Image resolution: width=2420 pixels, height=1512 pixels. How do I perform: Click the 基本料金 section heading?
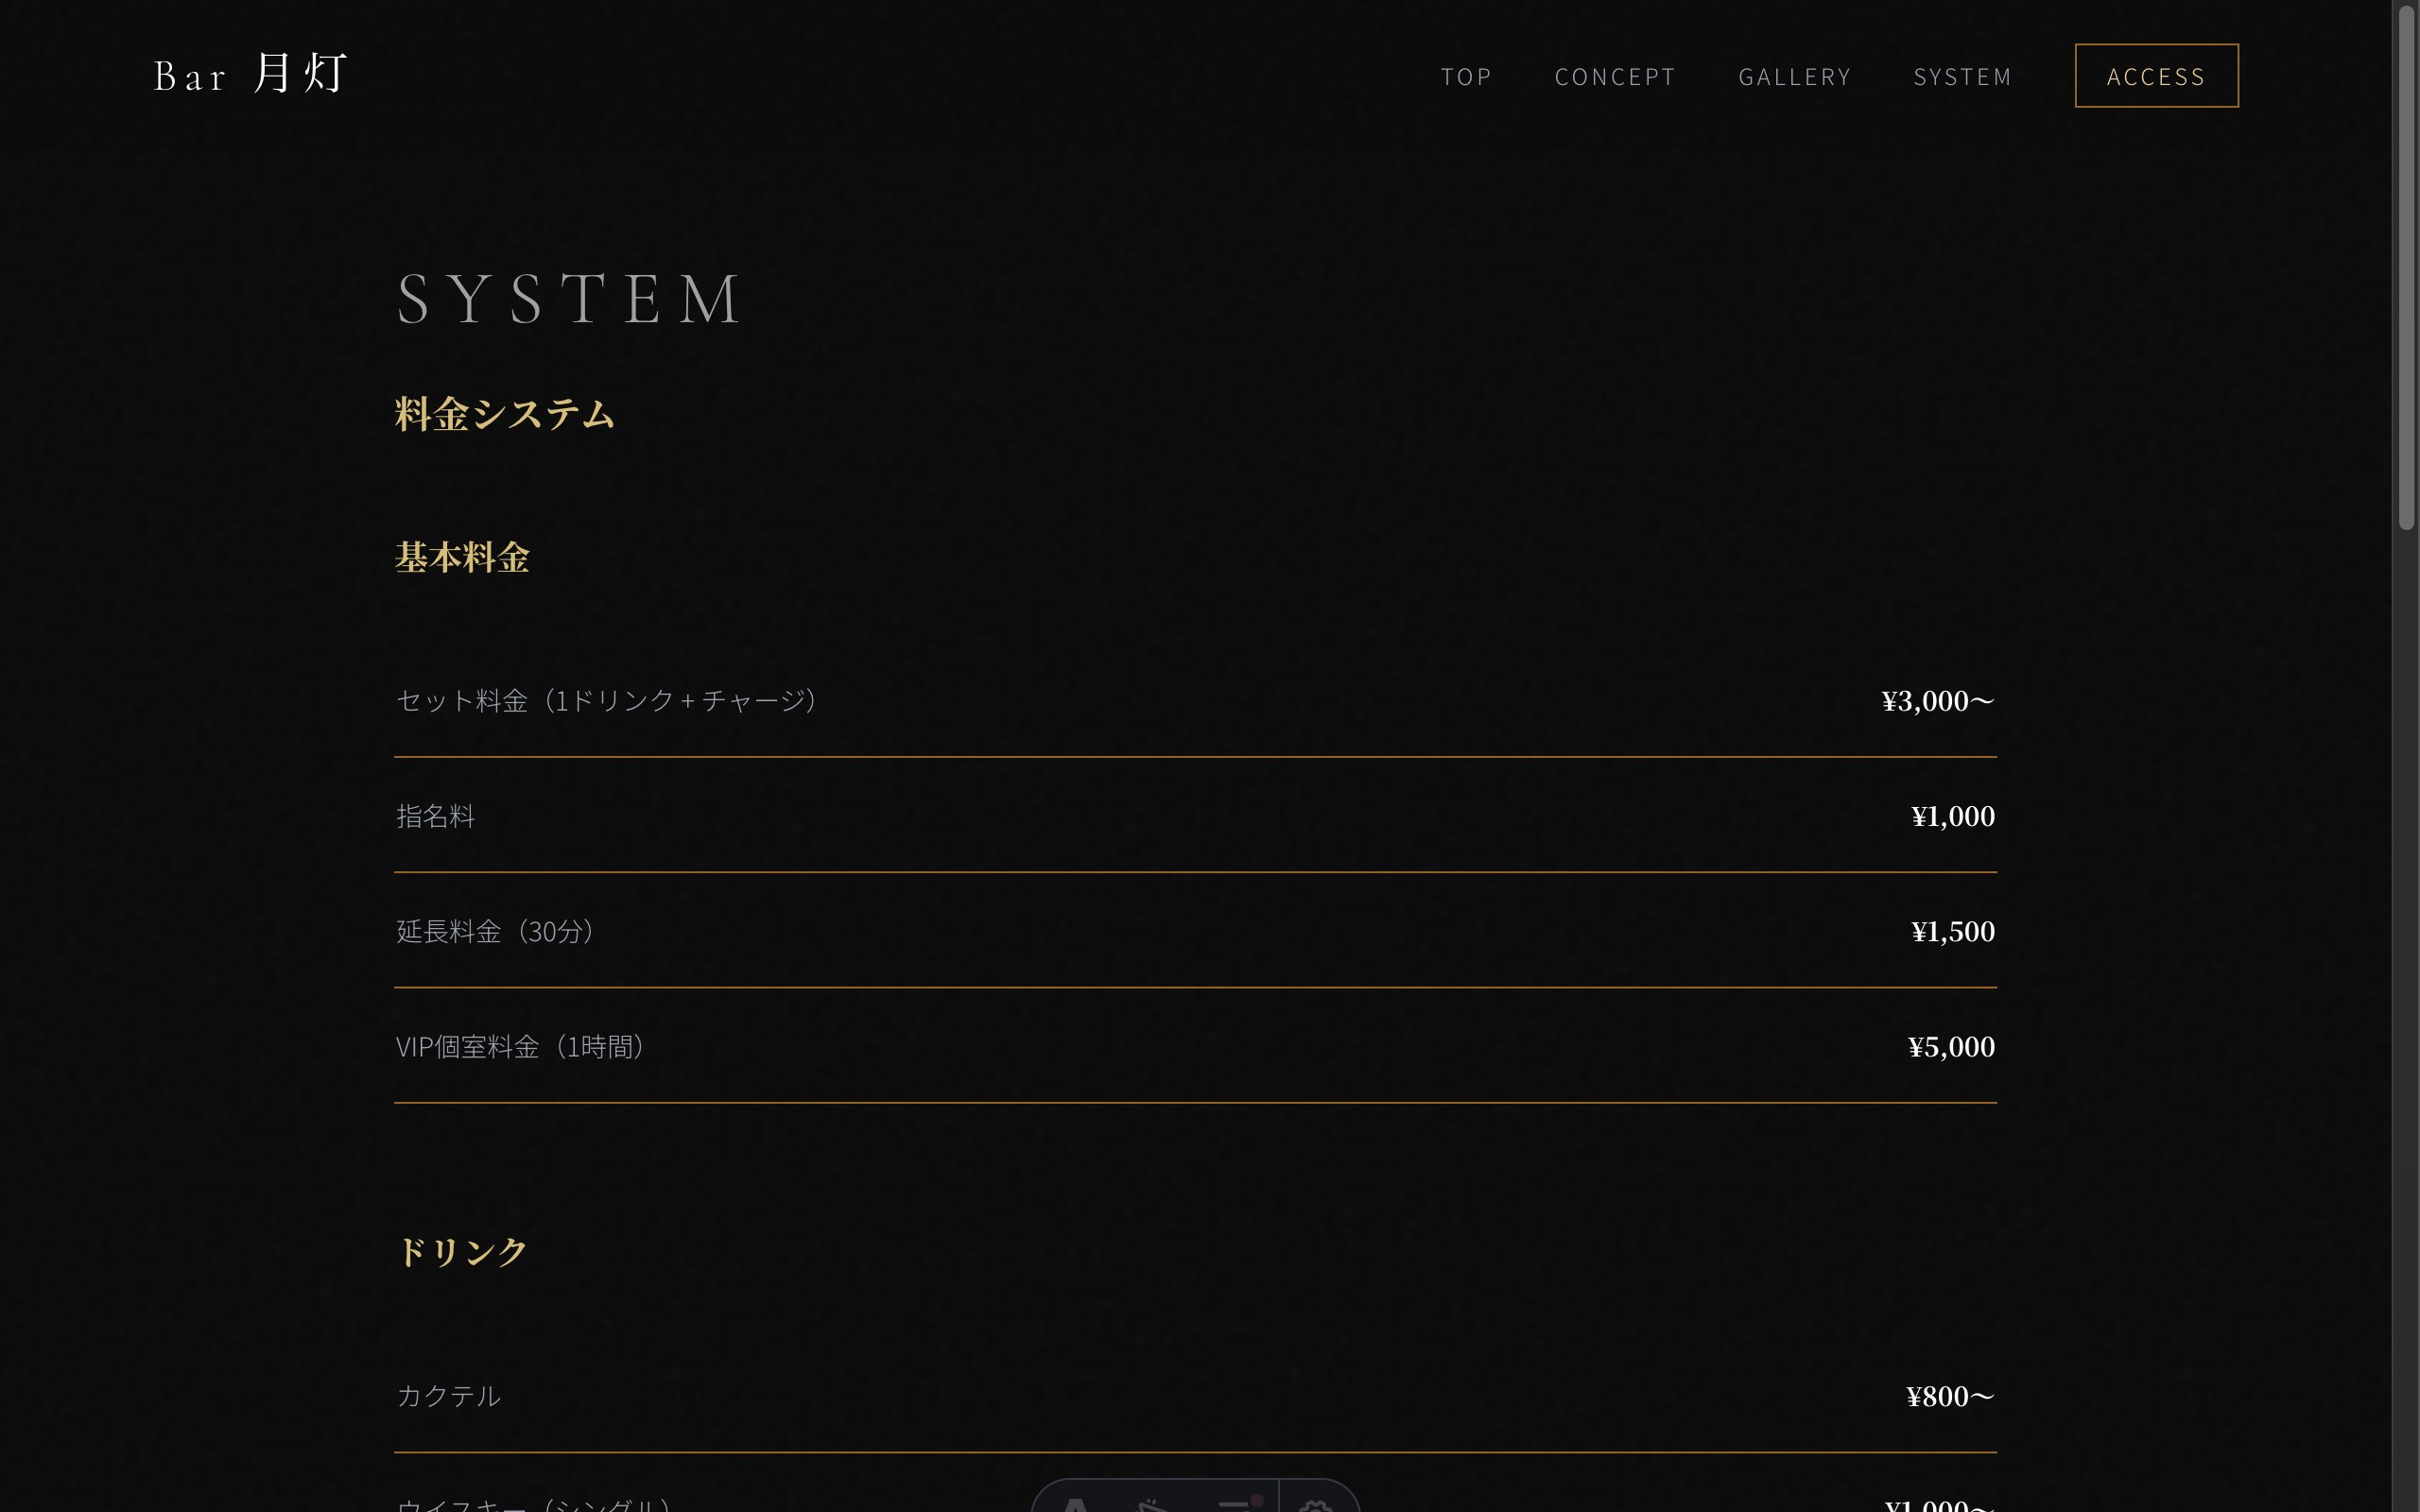pyautogui.click(x=462, y=557)
